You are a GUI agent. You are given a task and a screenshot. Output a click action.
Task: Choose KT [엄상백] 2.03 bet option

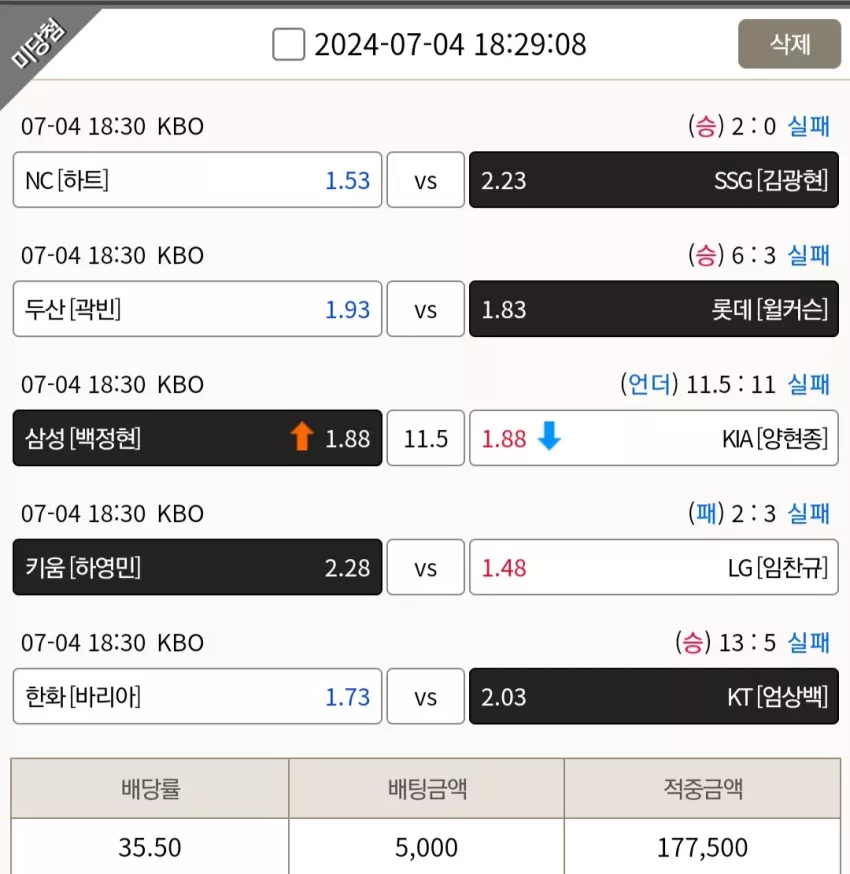coord(654,697)
